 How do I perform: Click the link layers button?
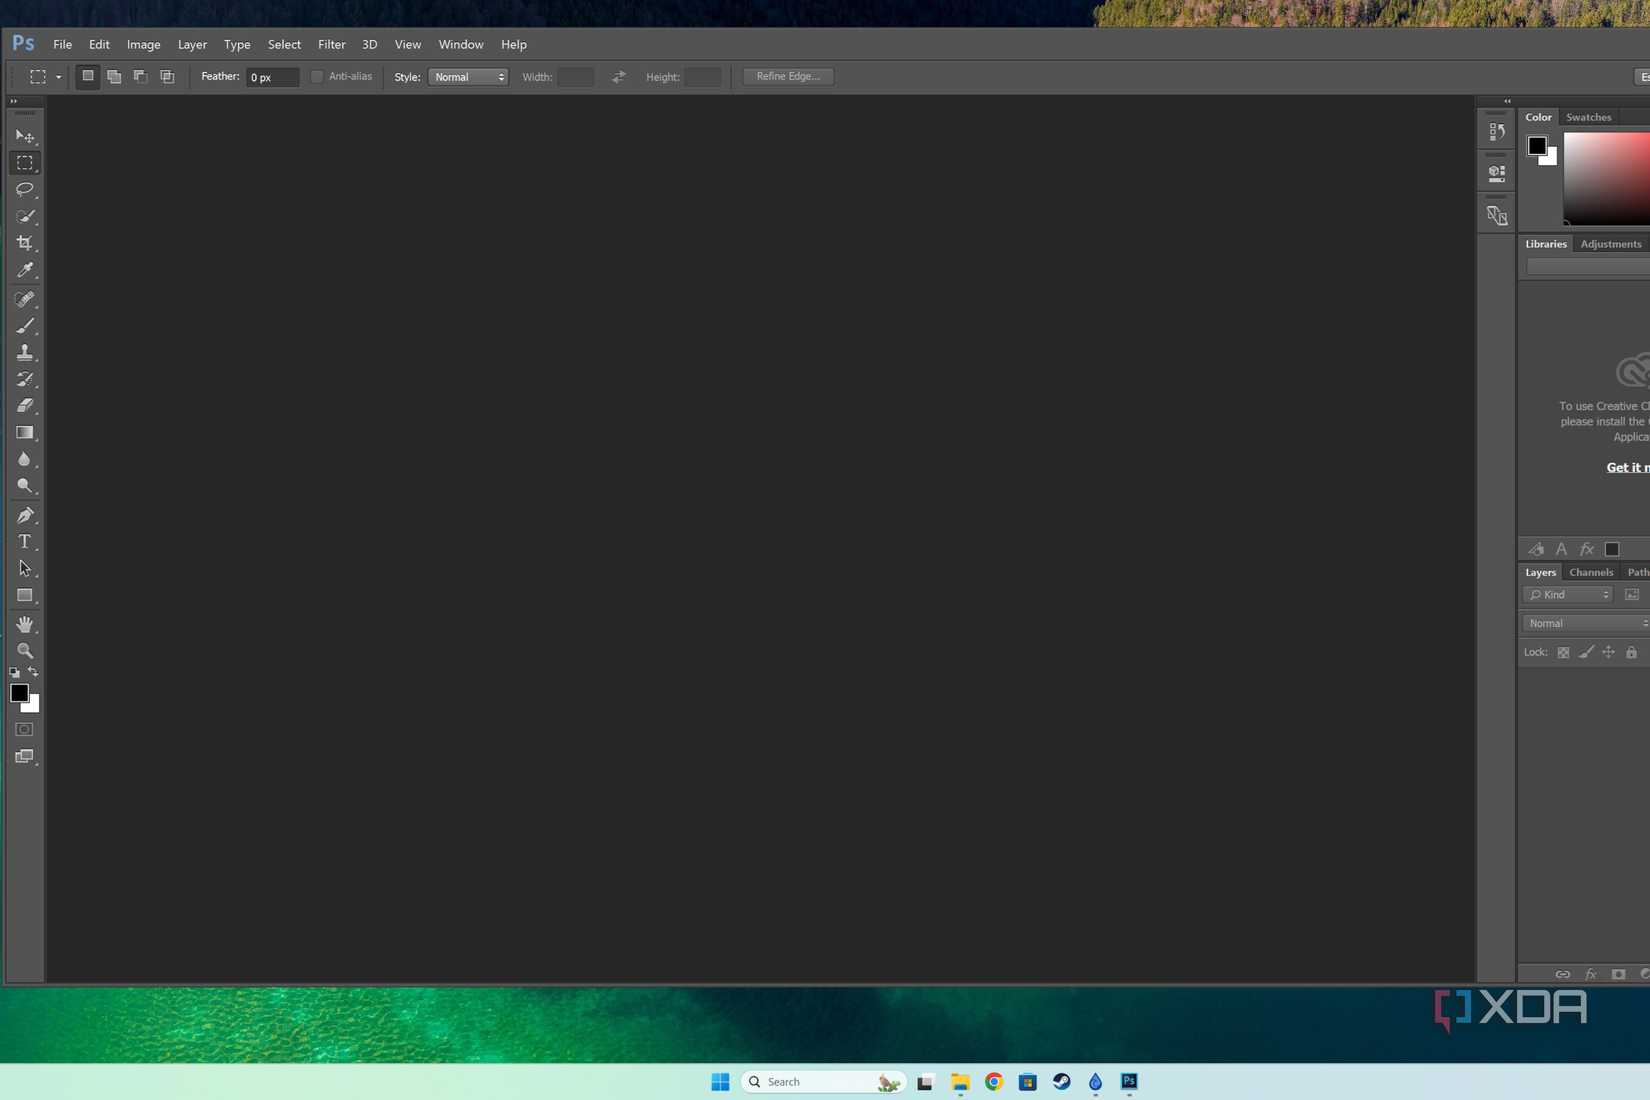(x=1562, y=974)
